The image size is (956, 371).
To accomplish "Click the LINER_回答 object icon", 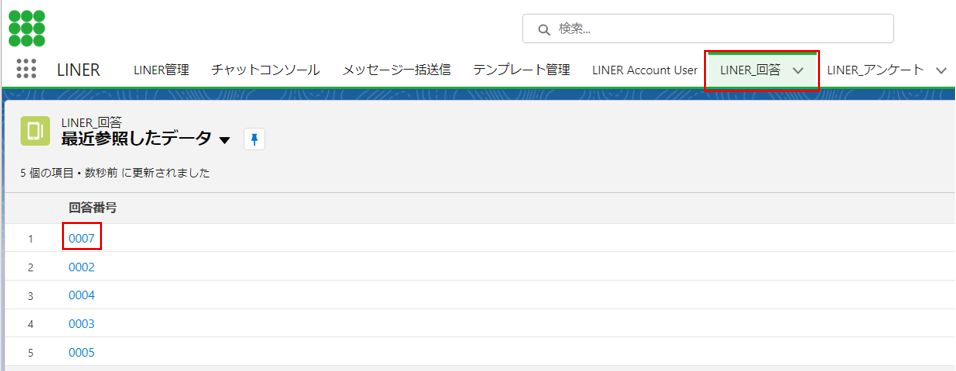I will click(35, 130).
